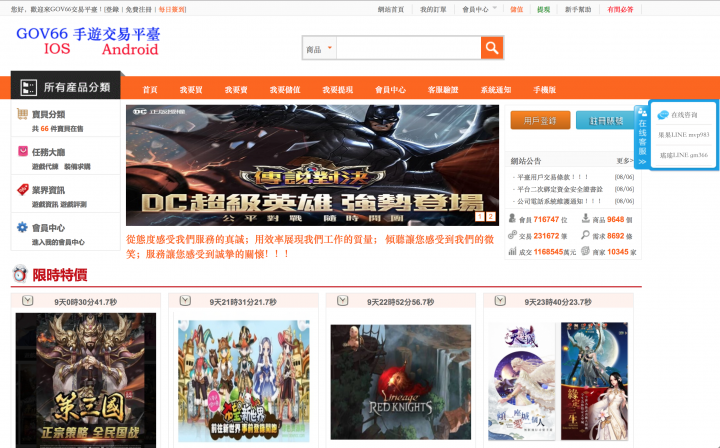Switch the banner to slide 1

pos(480,217)
